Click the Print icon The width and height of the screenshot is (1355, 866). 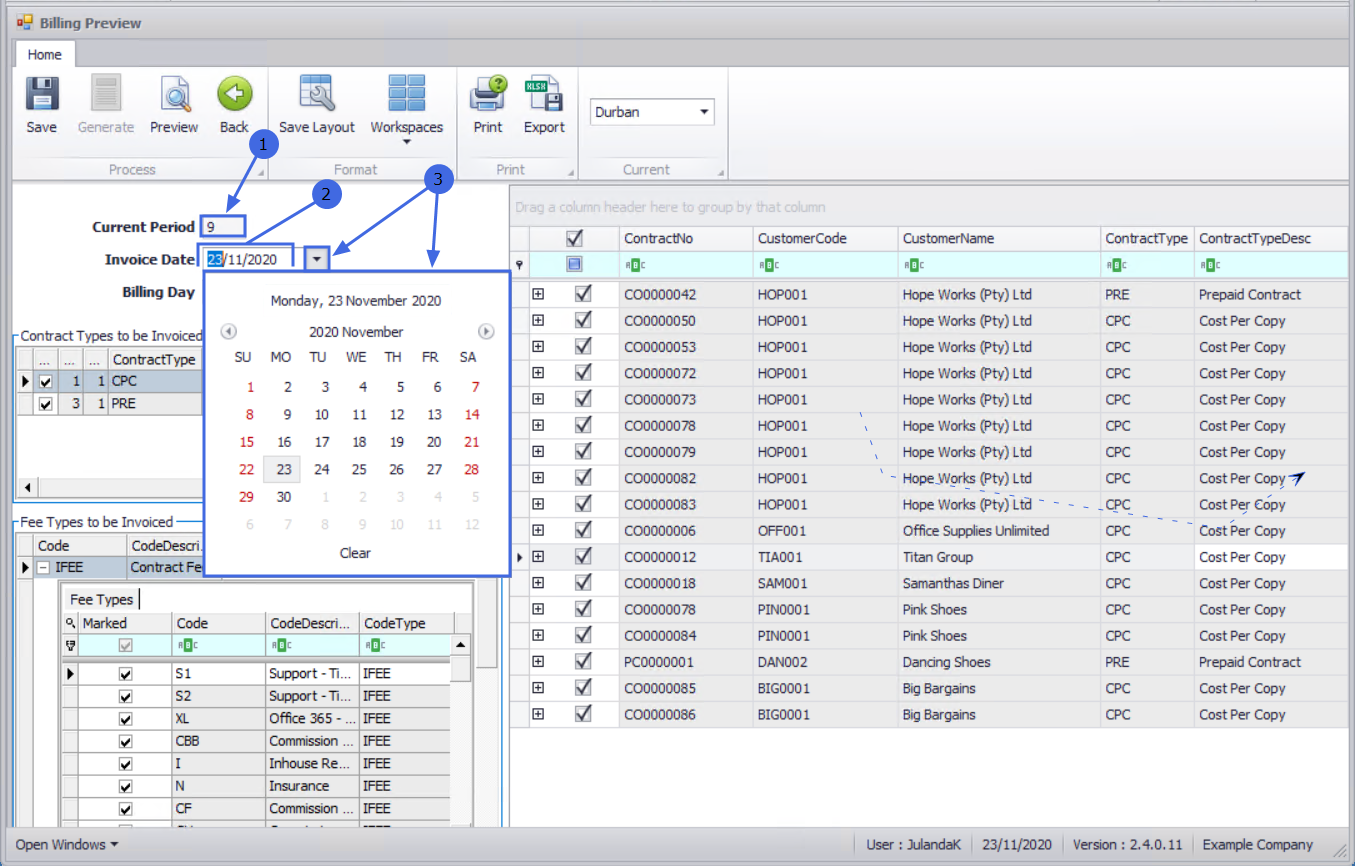click(x=488, y=96)
